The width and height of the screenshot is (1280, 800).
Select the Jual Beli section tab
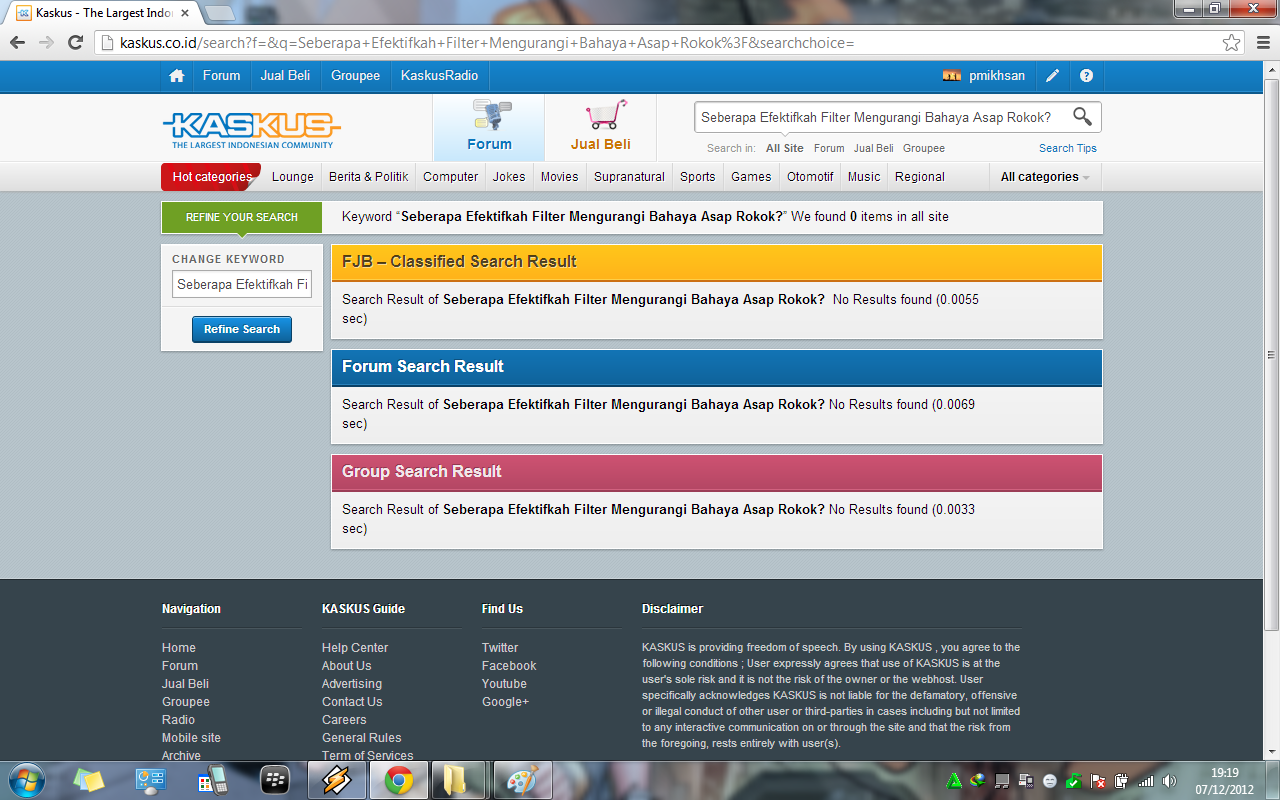(600, 127)
